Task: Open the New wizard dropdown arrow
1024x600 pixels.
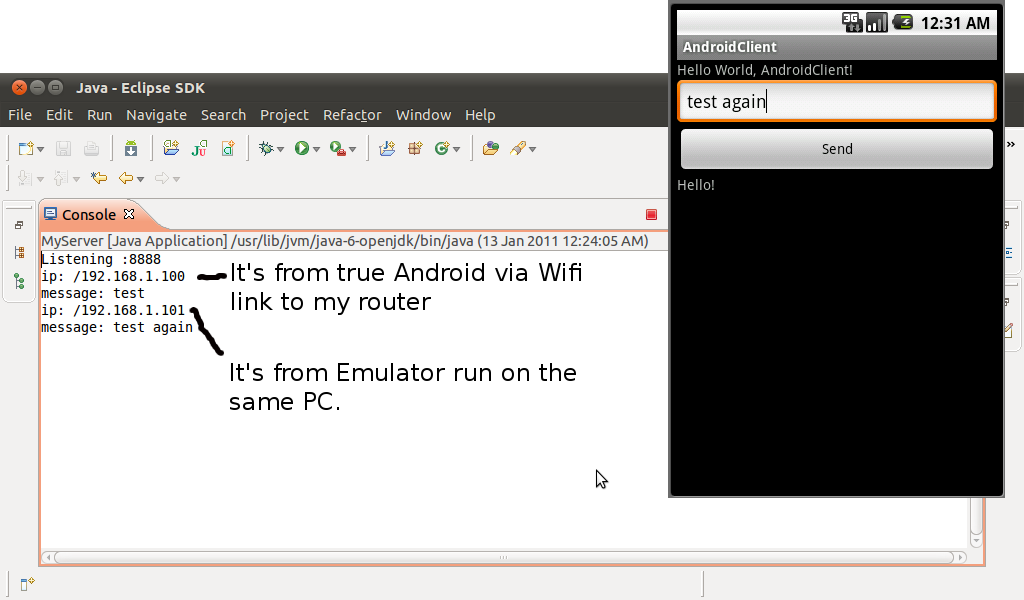Action: [x=40, y=147]
